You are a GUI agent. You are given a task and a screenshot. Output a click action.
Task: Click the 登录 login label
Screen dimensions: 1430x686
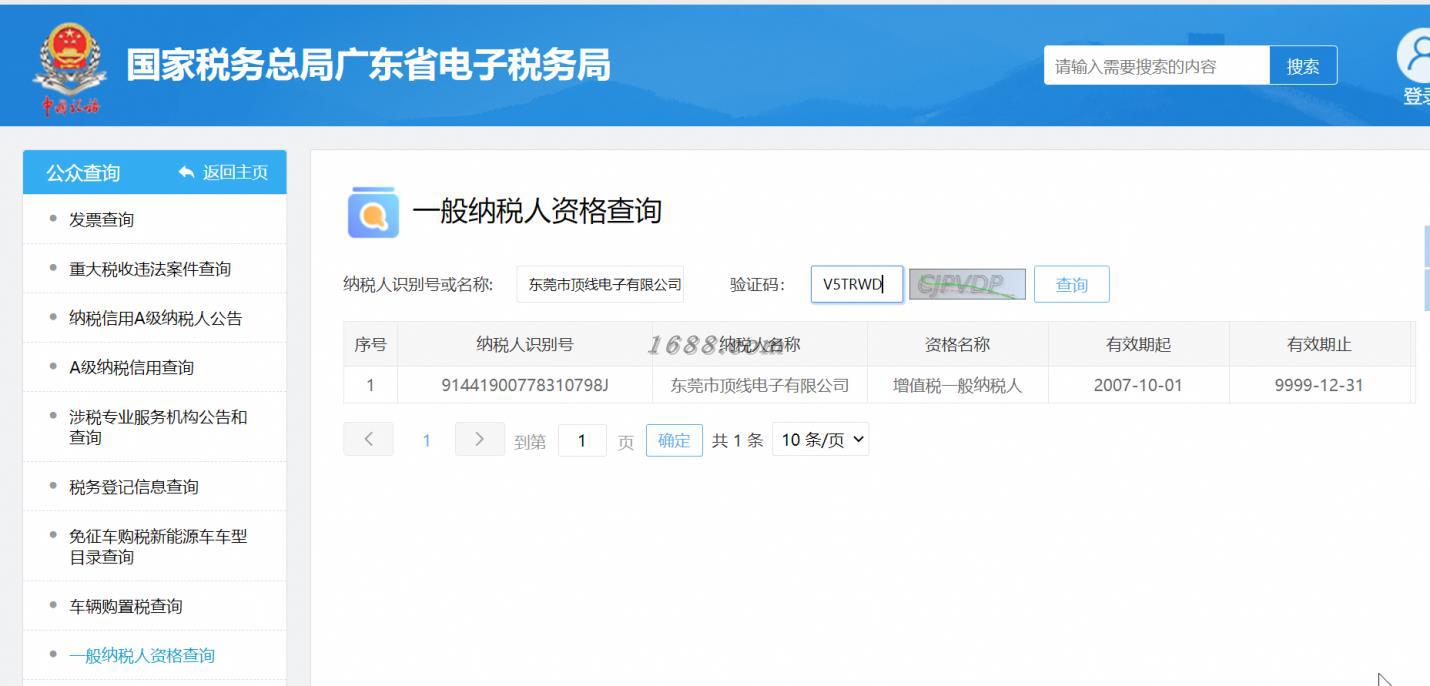pos(1417,96)
